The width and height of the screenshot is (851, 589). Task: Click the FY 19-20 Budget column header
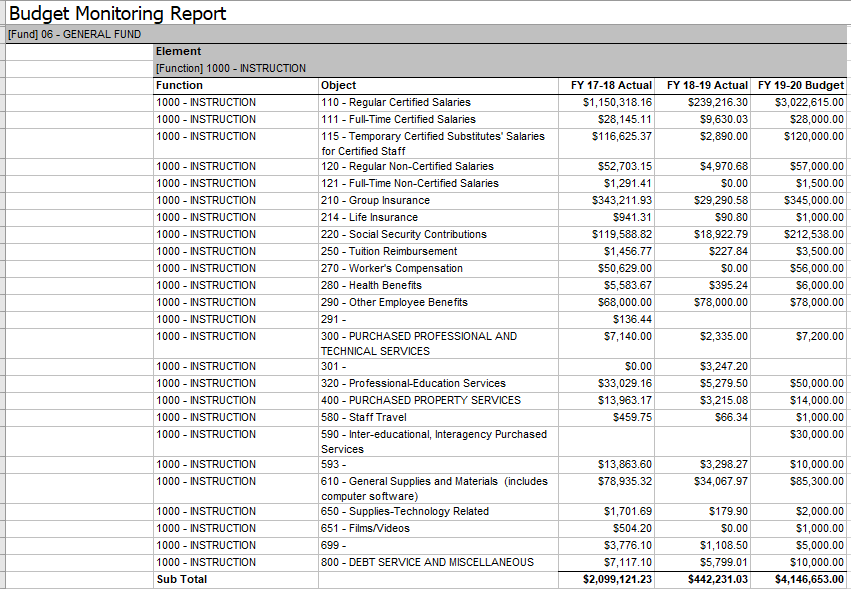[799, 85]
